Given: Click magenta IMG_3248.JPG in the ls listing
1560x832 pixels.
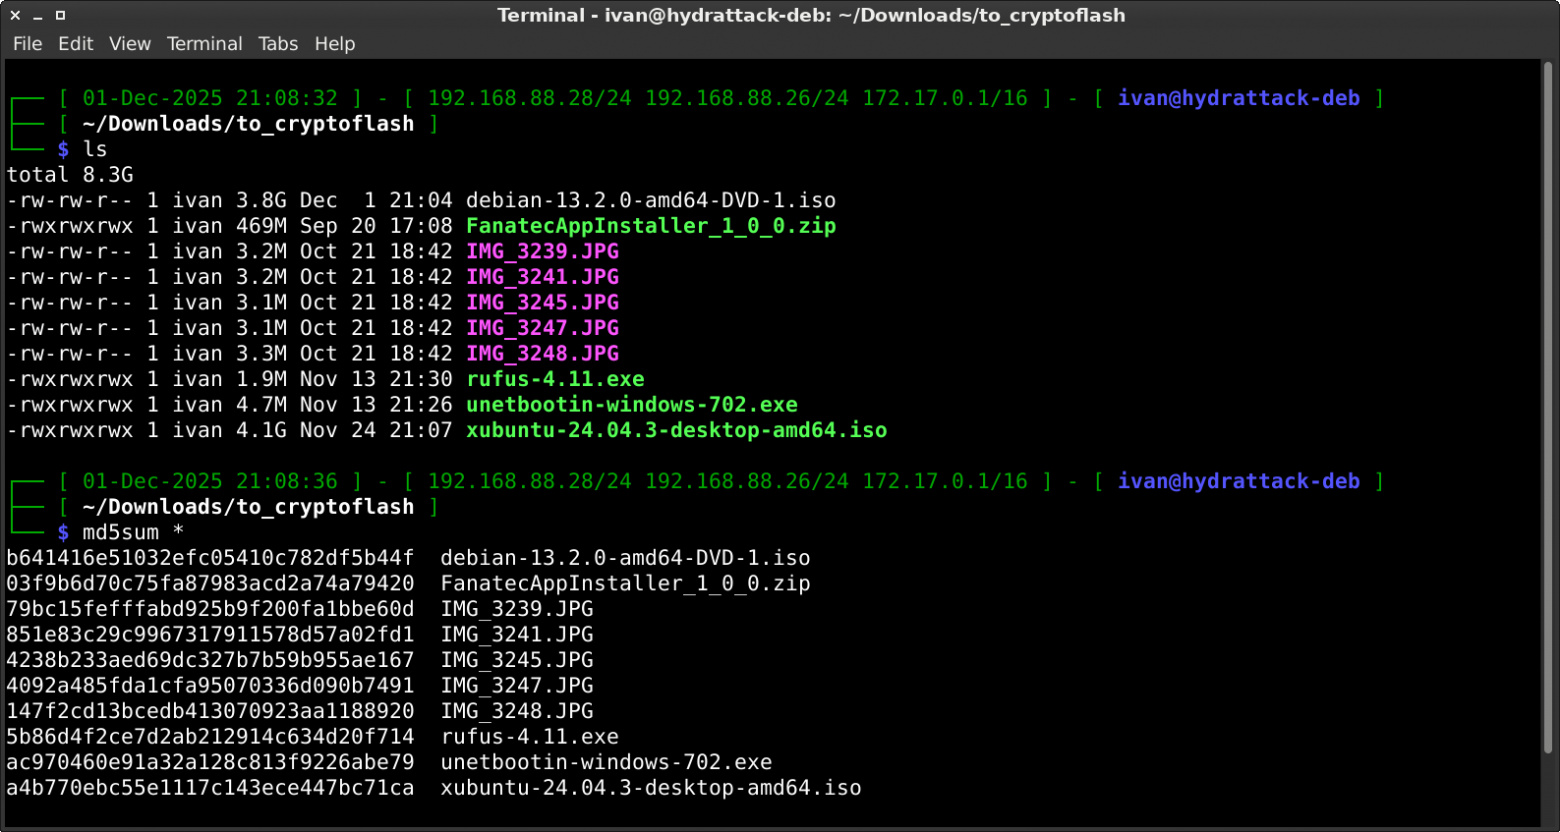Looking at the screenshot, I should (543, 353).
